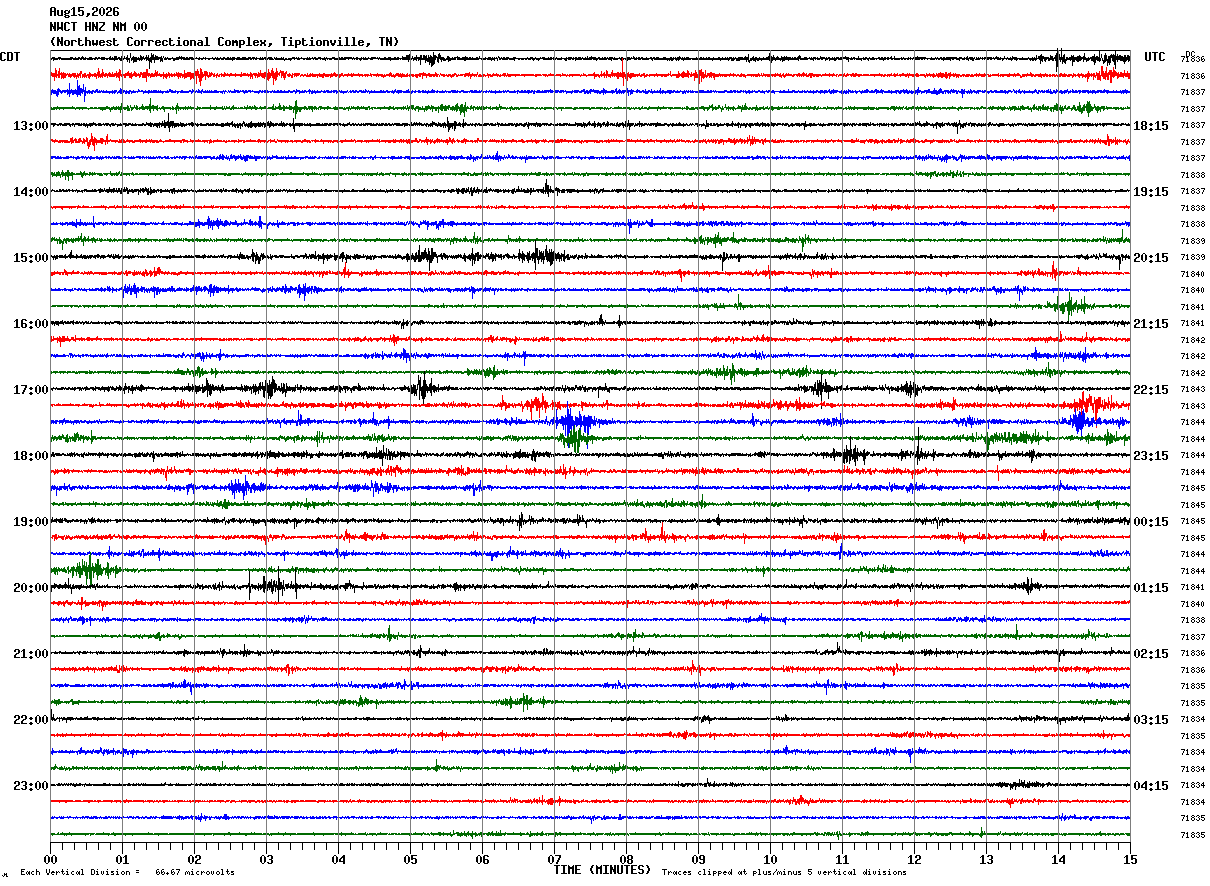
Task: Click minute 15 tick label on the bottom time axis
Action: [1129, 860]
